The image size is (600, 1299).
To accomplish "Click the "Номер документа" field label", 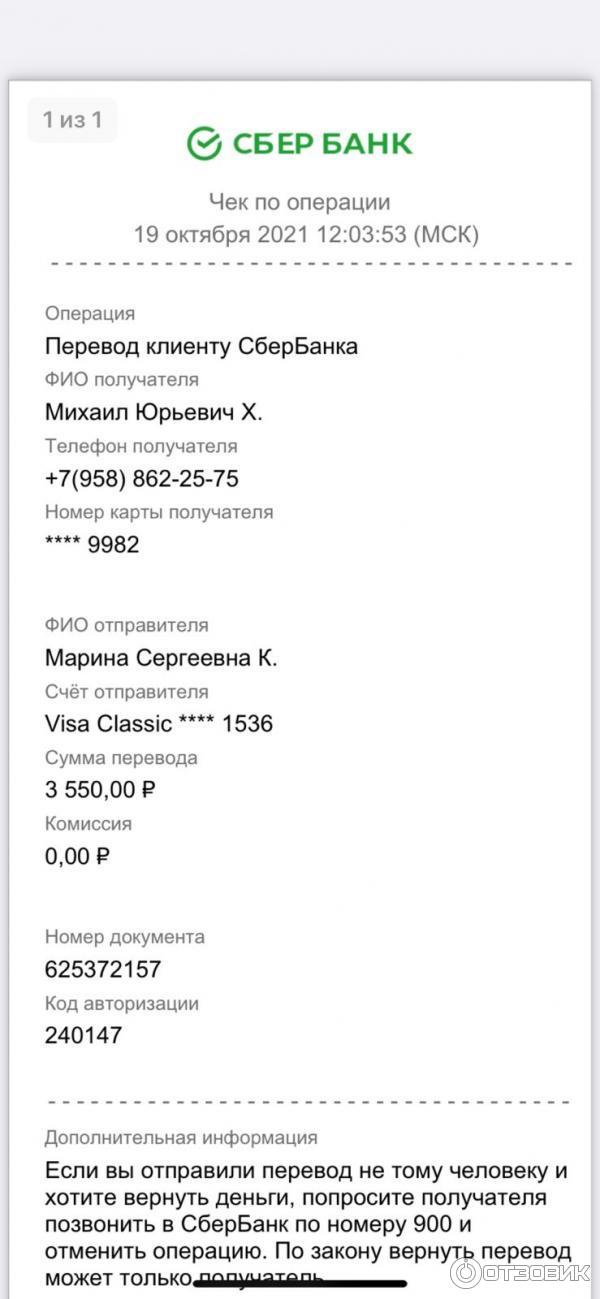I will [125, 937].
